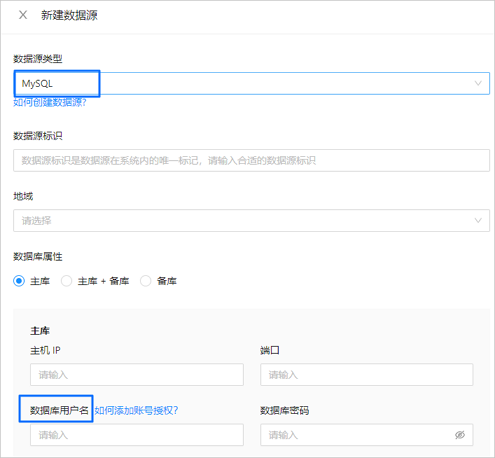Click the 地域 label

23,196
